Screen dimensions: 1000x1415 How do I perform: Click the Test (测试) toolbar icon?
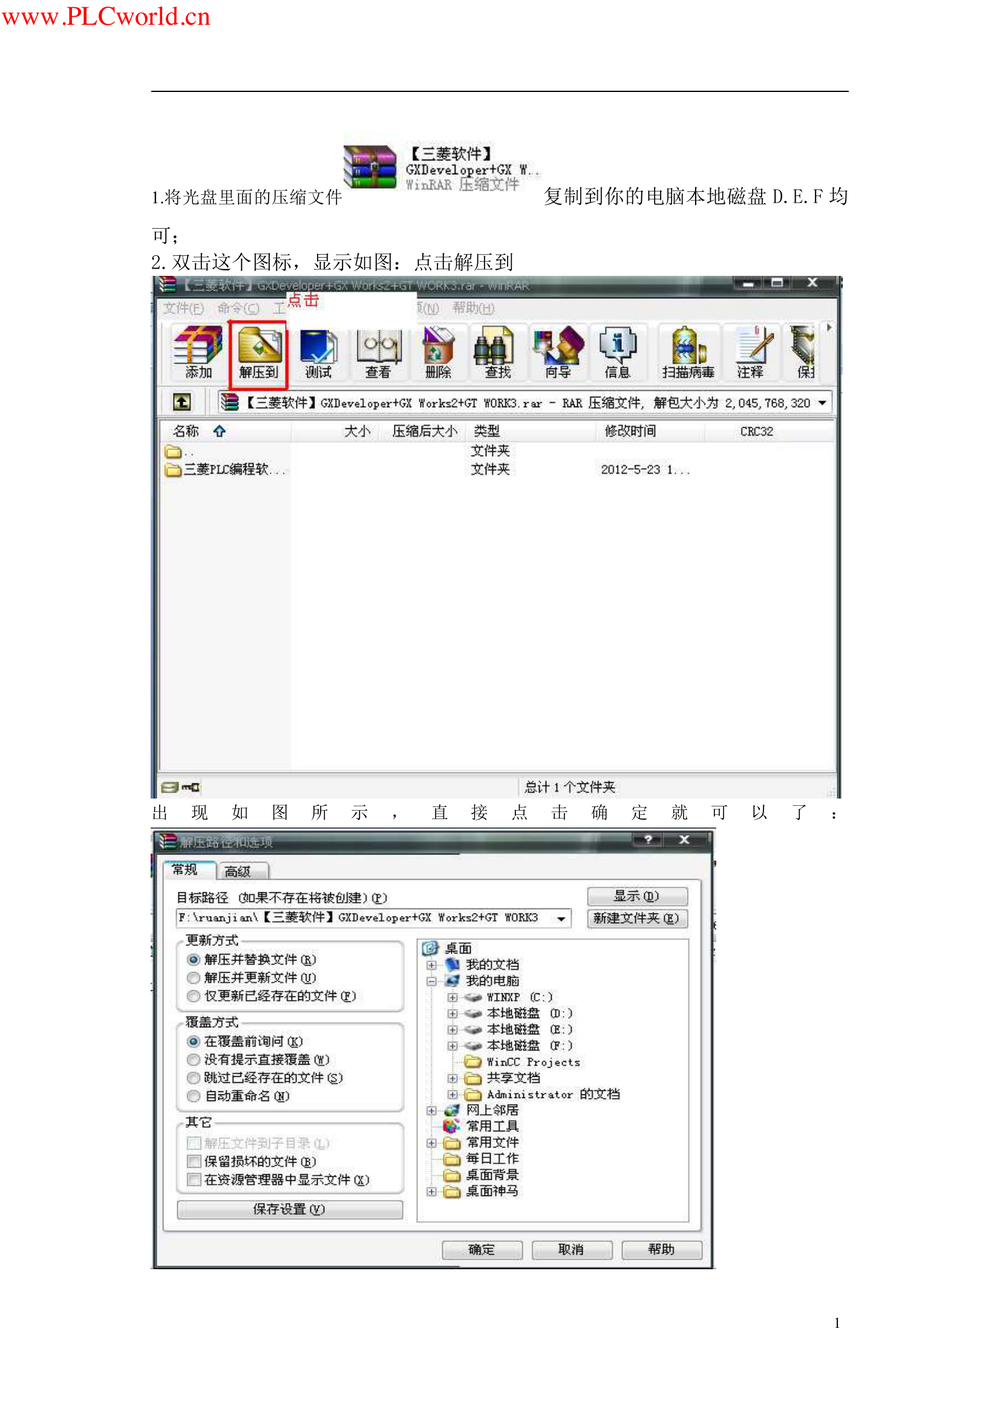tap(318, 352)
